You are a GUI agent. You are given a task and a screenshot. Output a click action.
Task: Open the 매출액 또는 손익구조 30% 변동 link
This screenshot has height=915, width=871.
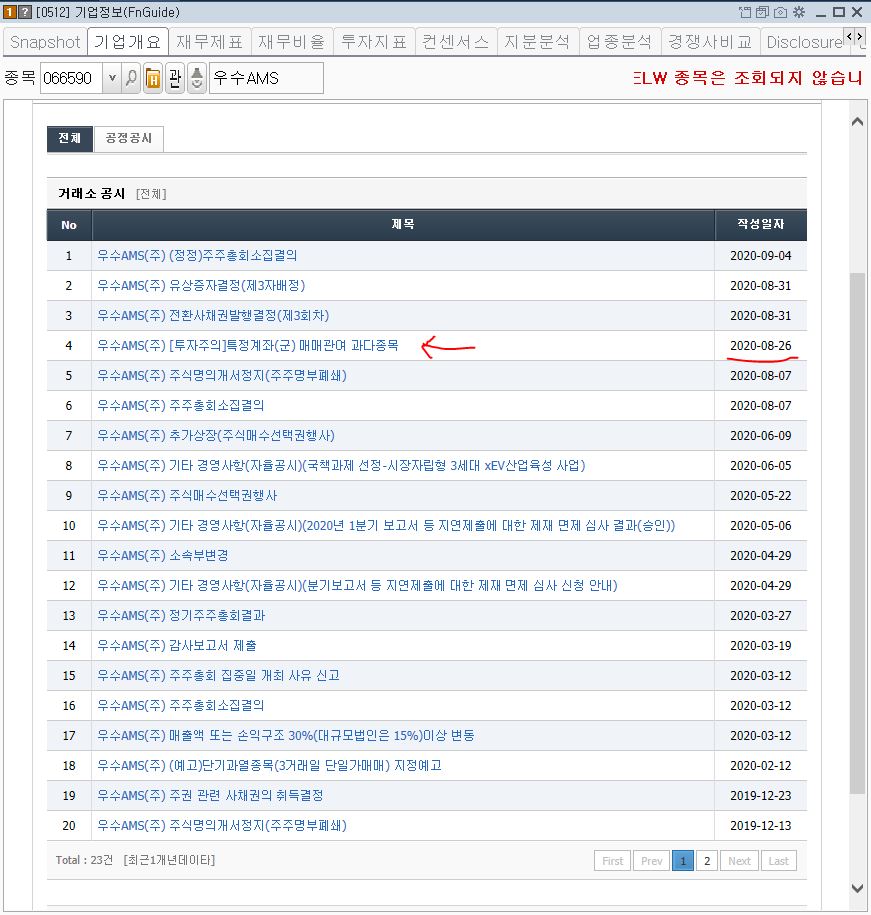[x=286, y=736]
